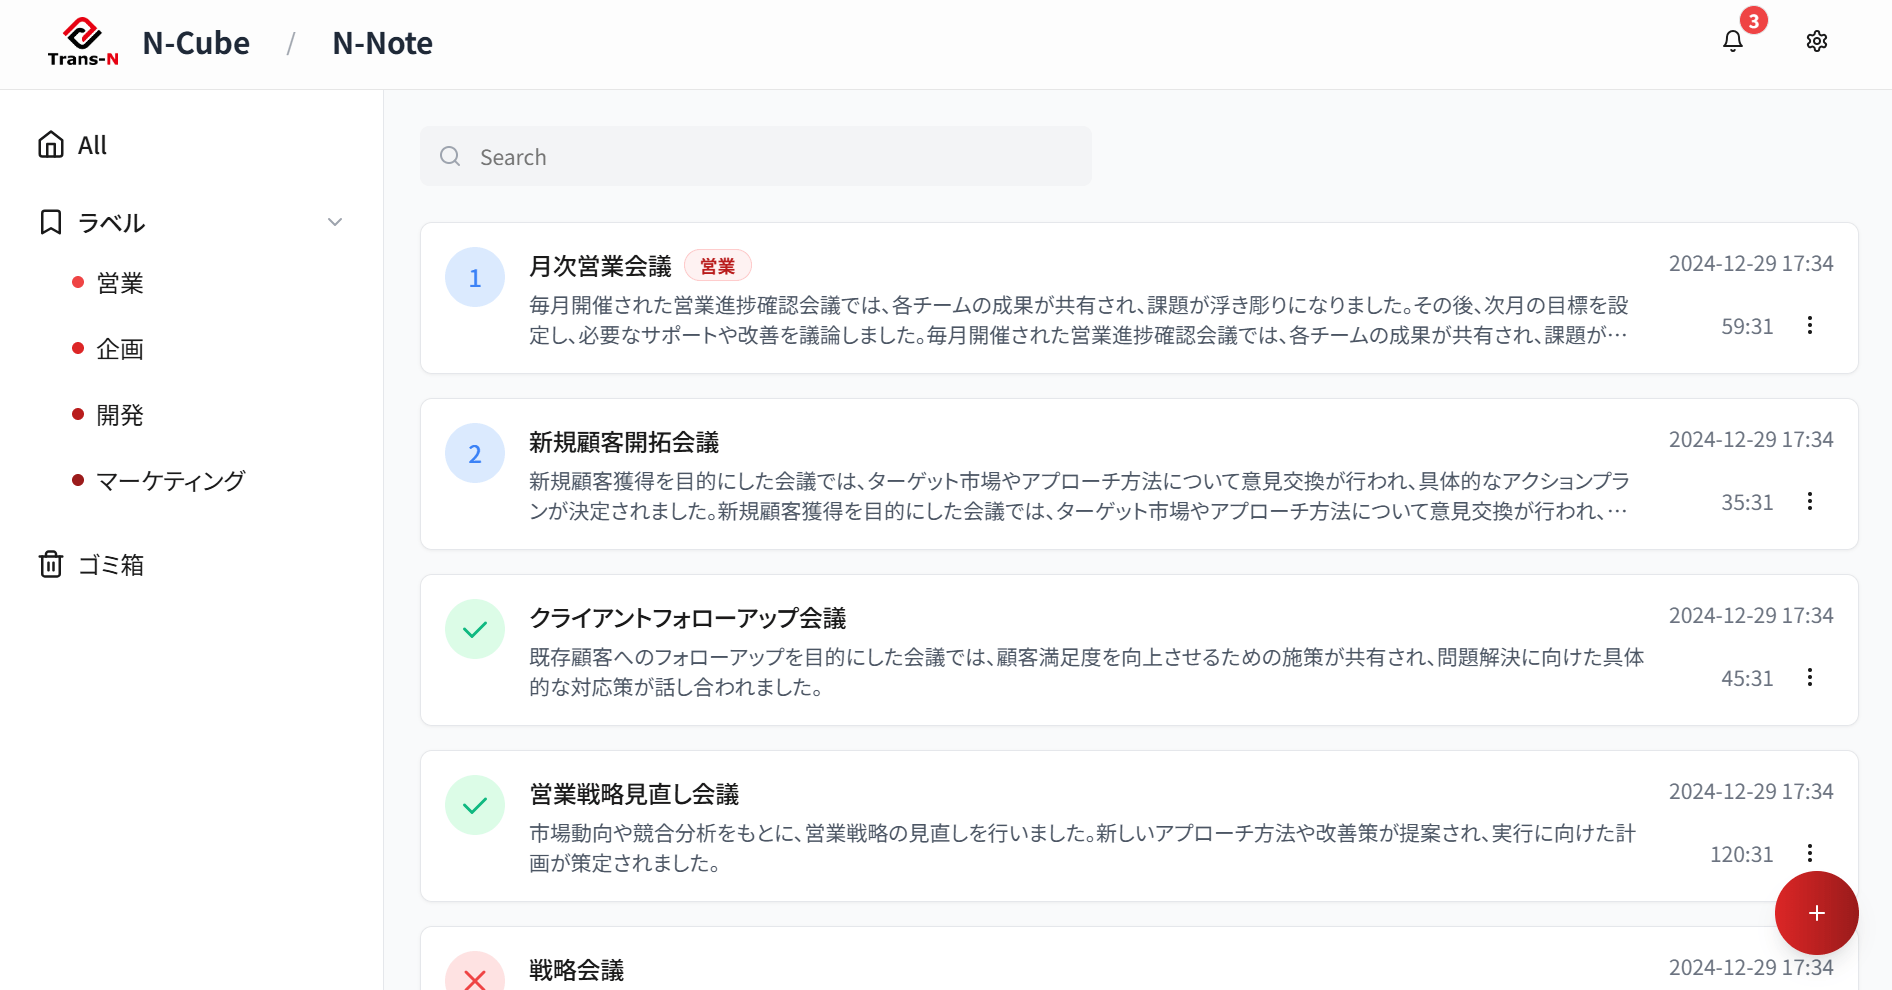The width and height of the screenshot is (1892, 990).
Task: Select the マーケティング label dot
Action: click(77, 480)
